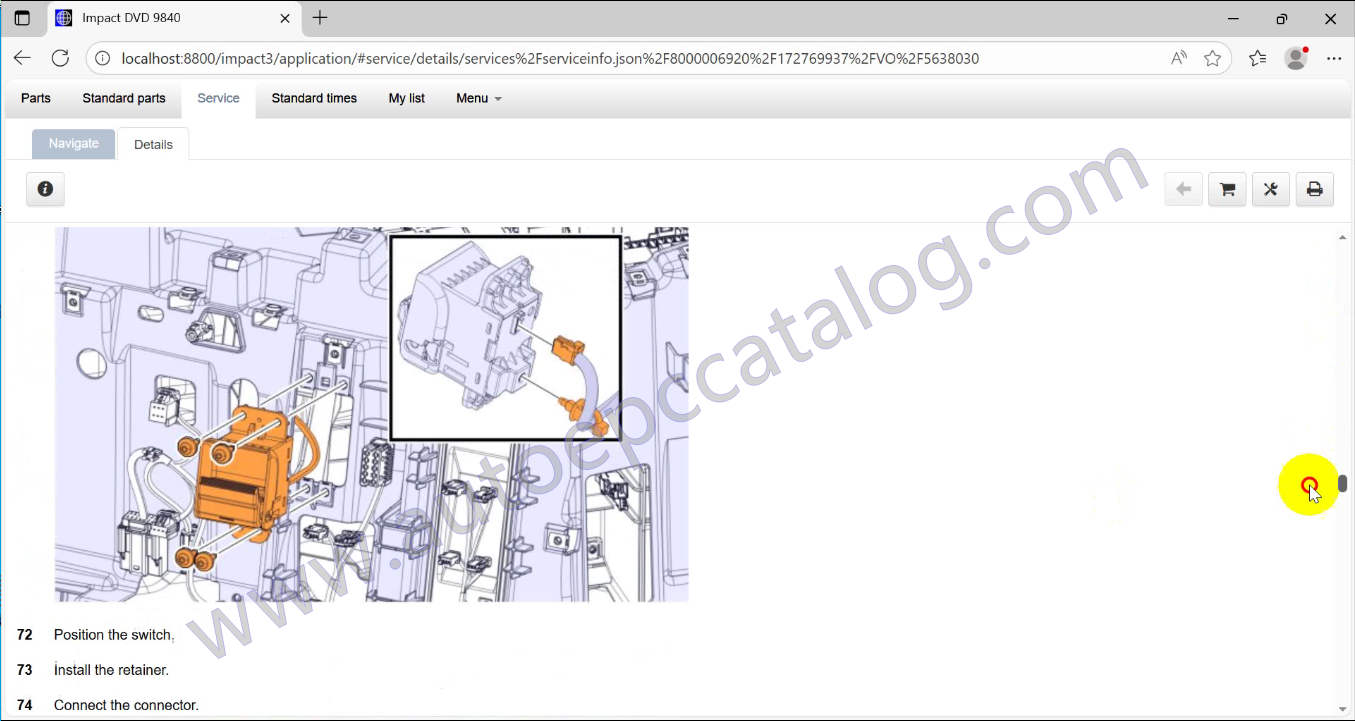
Task: Click the information icon button
Action: click(x=45, y=189)
